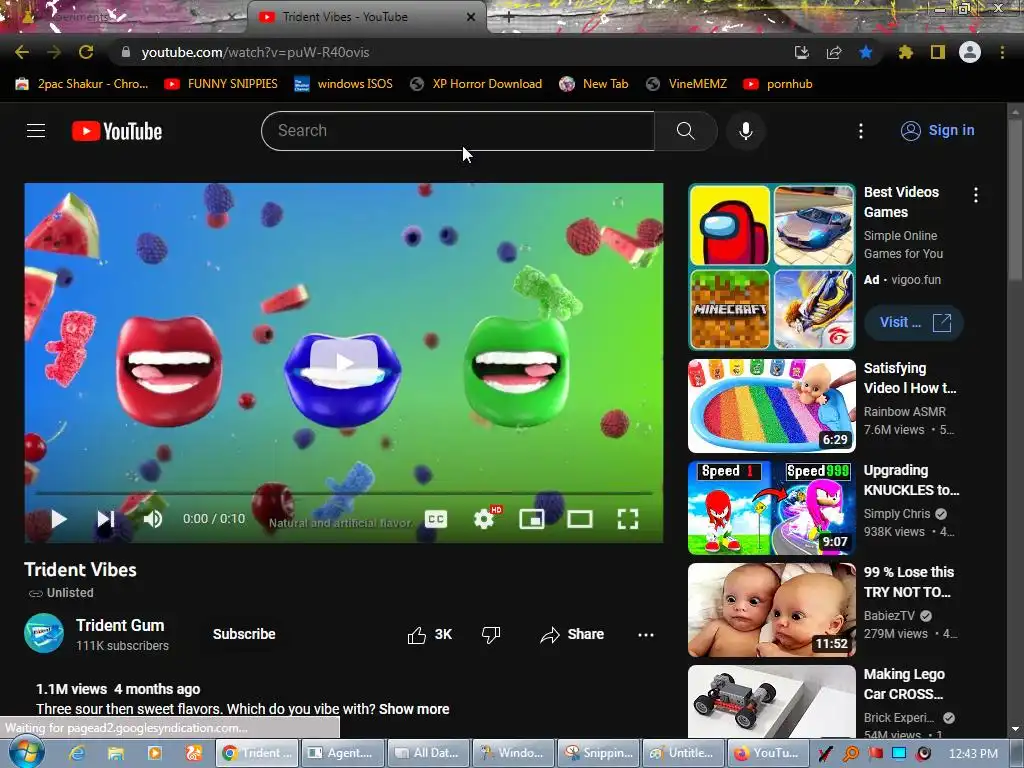
Task: Dislike the video
Action: (x=490, y=635)
